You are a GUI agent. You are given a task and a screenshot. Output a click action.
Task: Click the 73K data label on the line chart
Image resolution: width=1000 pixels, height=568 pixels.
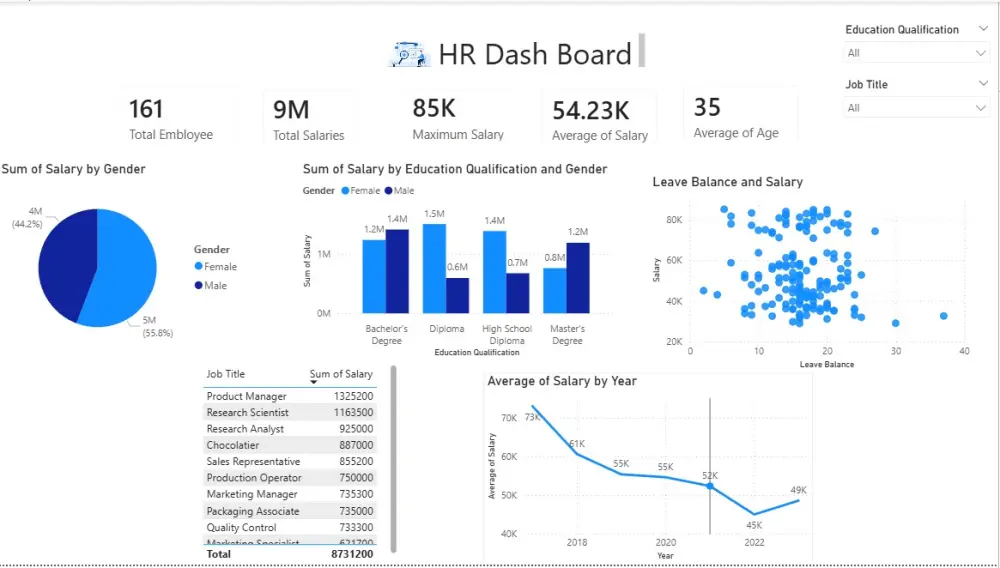click(x=533, y=417)
